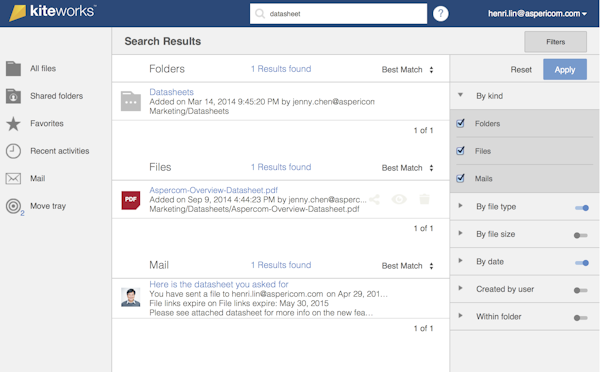
Task: Click the search magnifier icon
Action: click(x=260, y=14)
